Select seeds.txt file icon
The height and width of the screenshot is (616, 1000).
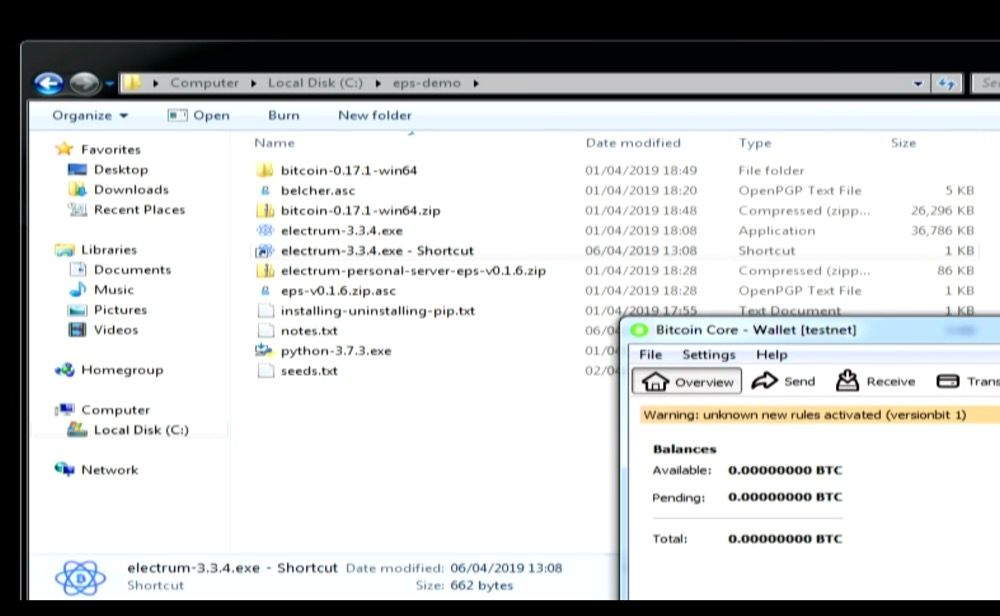point(265,370)
